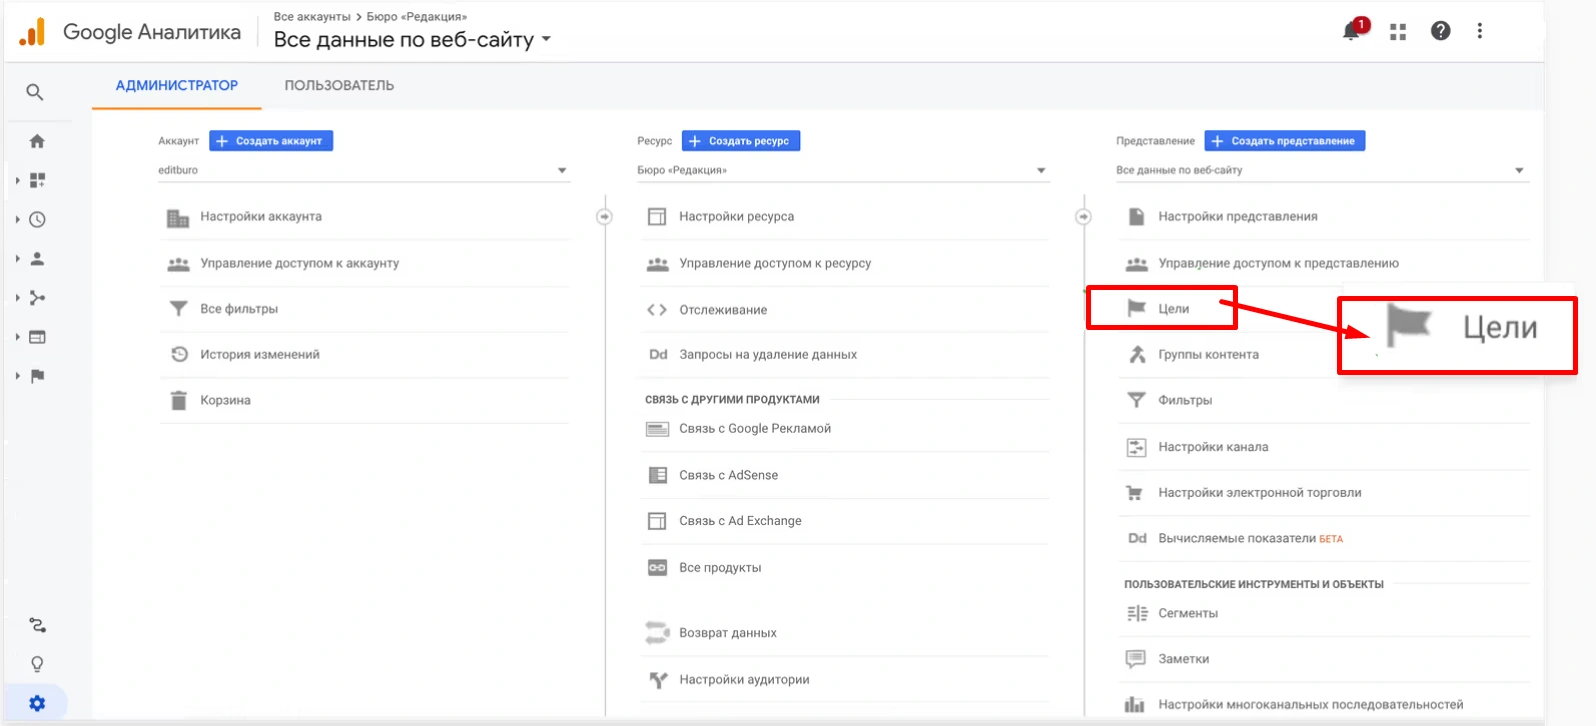Click the Создать аккаунт button
Image resolution: width=1596 pixels, height=726 pixels.
click(x=271, y=141)
